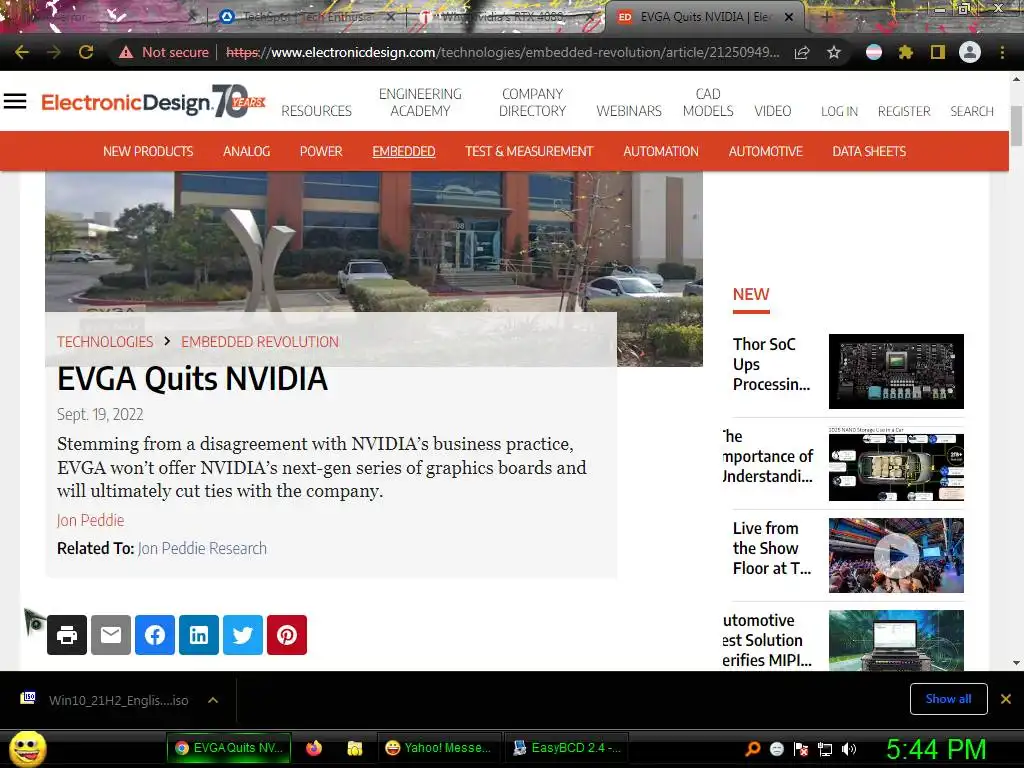Select EMBEDDED category

point(404,152)
